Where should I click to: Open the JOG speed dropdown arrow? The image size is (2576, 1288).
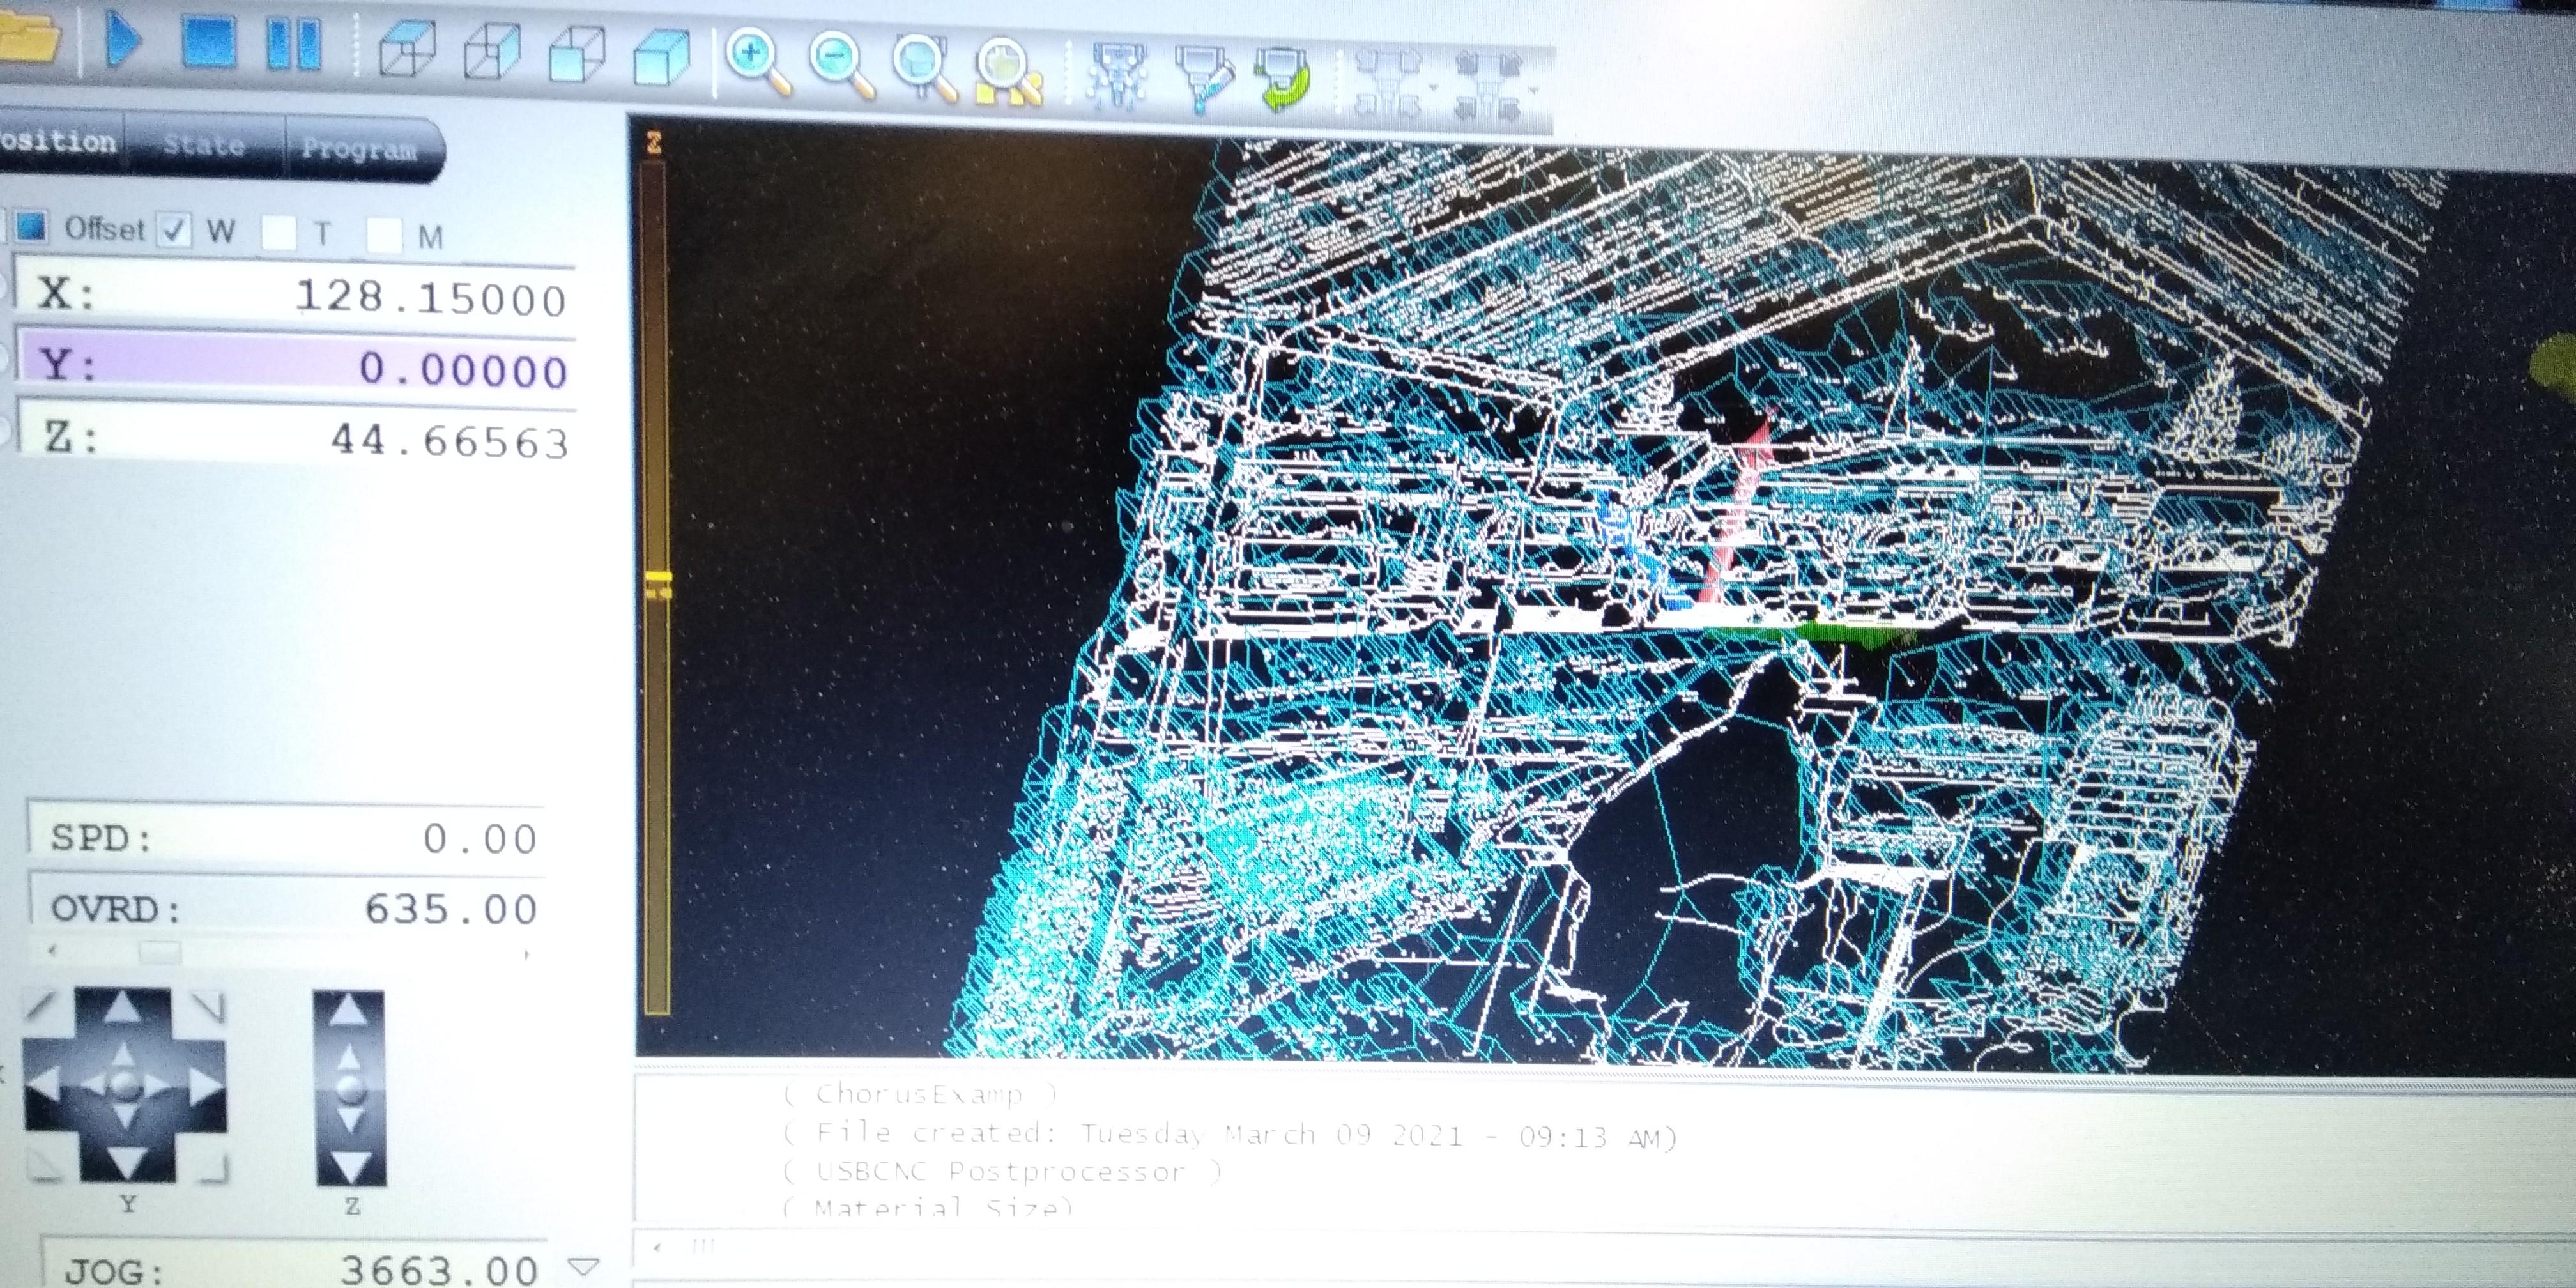pyautogui.click(x=583, y=1266)
